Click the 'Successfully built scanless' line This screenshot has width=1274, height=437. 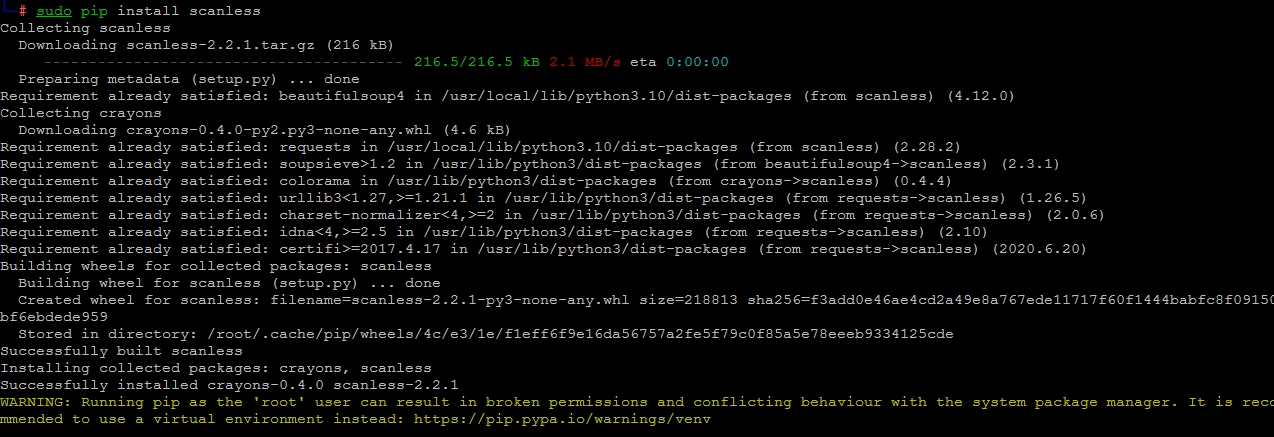108,351
